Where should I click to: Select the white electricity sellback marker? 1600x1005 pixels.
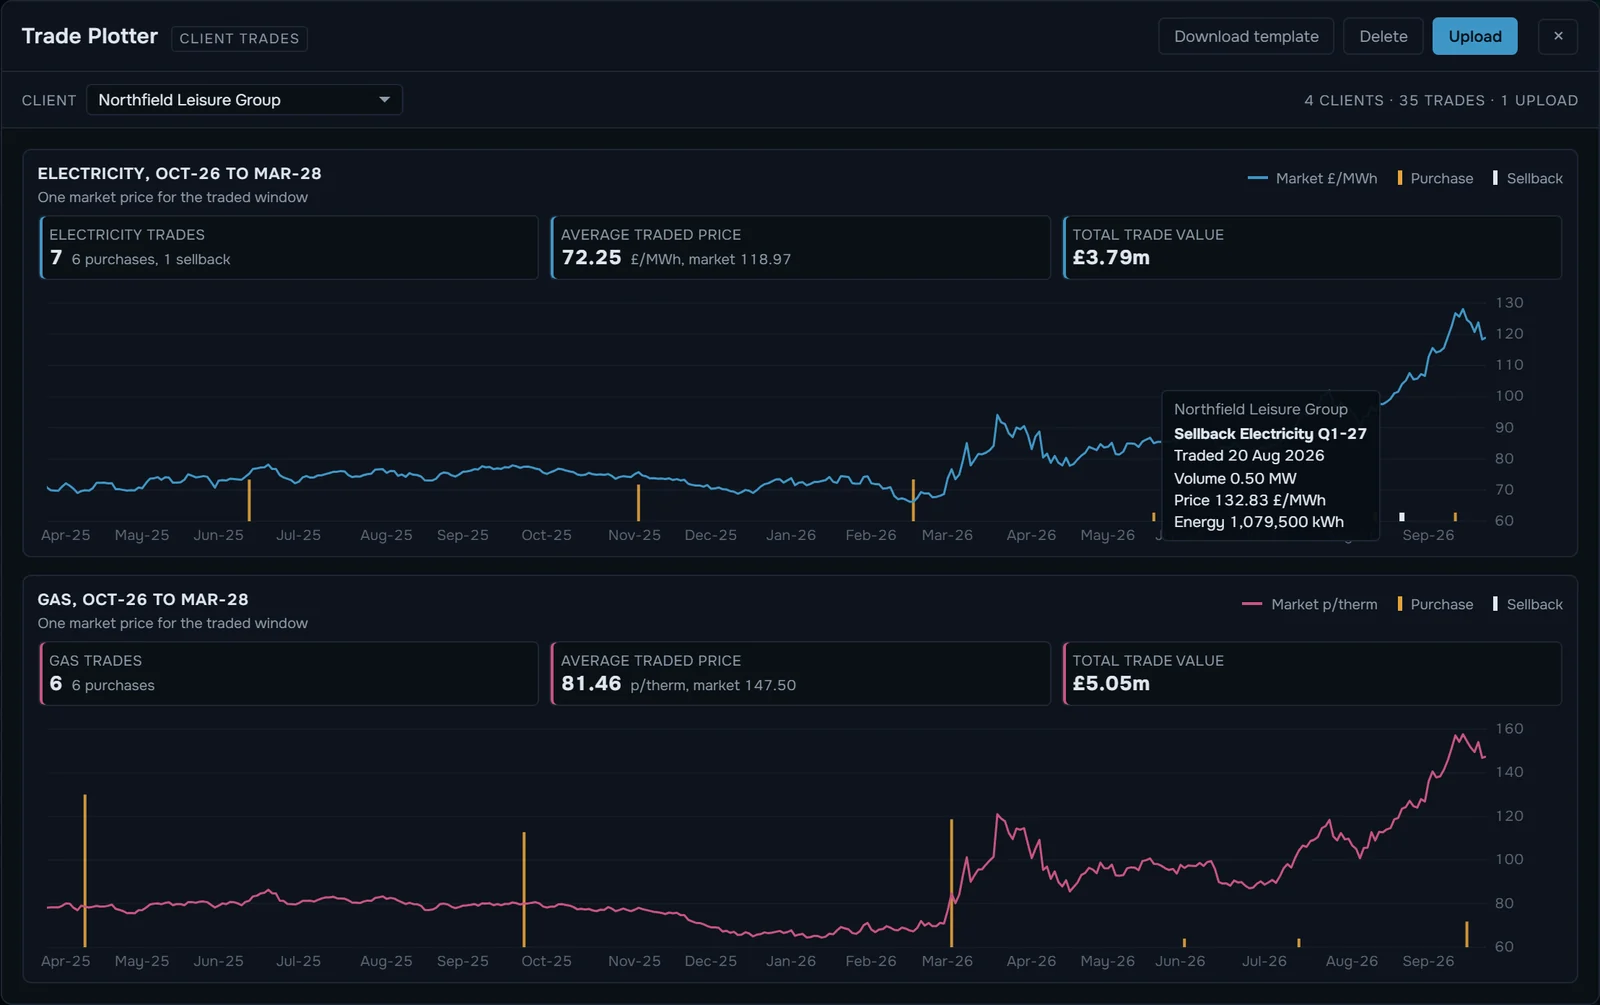click(x=1402, y=517)
